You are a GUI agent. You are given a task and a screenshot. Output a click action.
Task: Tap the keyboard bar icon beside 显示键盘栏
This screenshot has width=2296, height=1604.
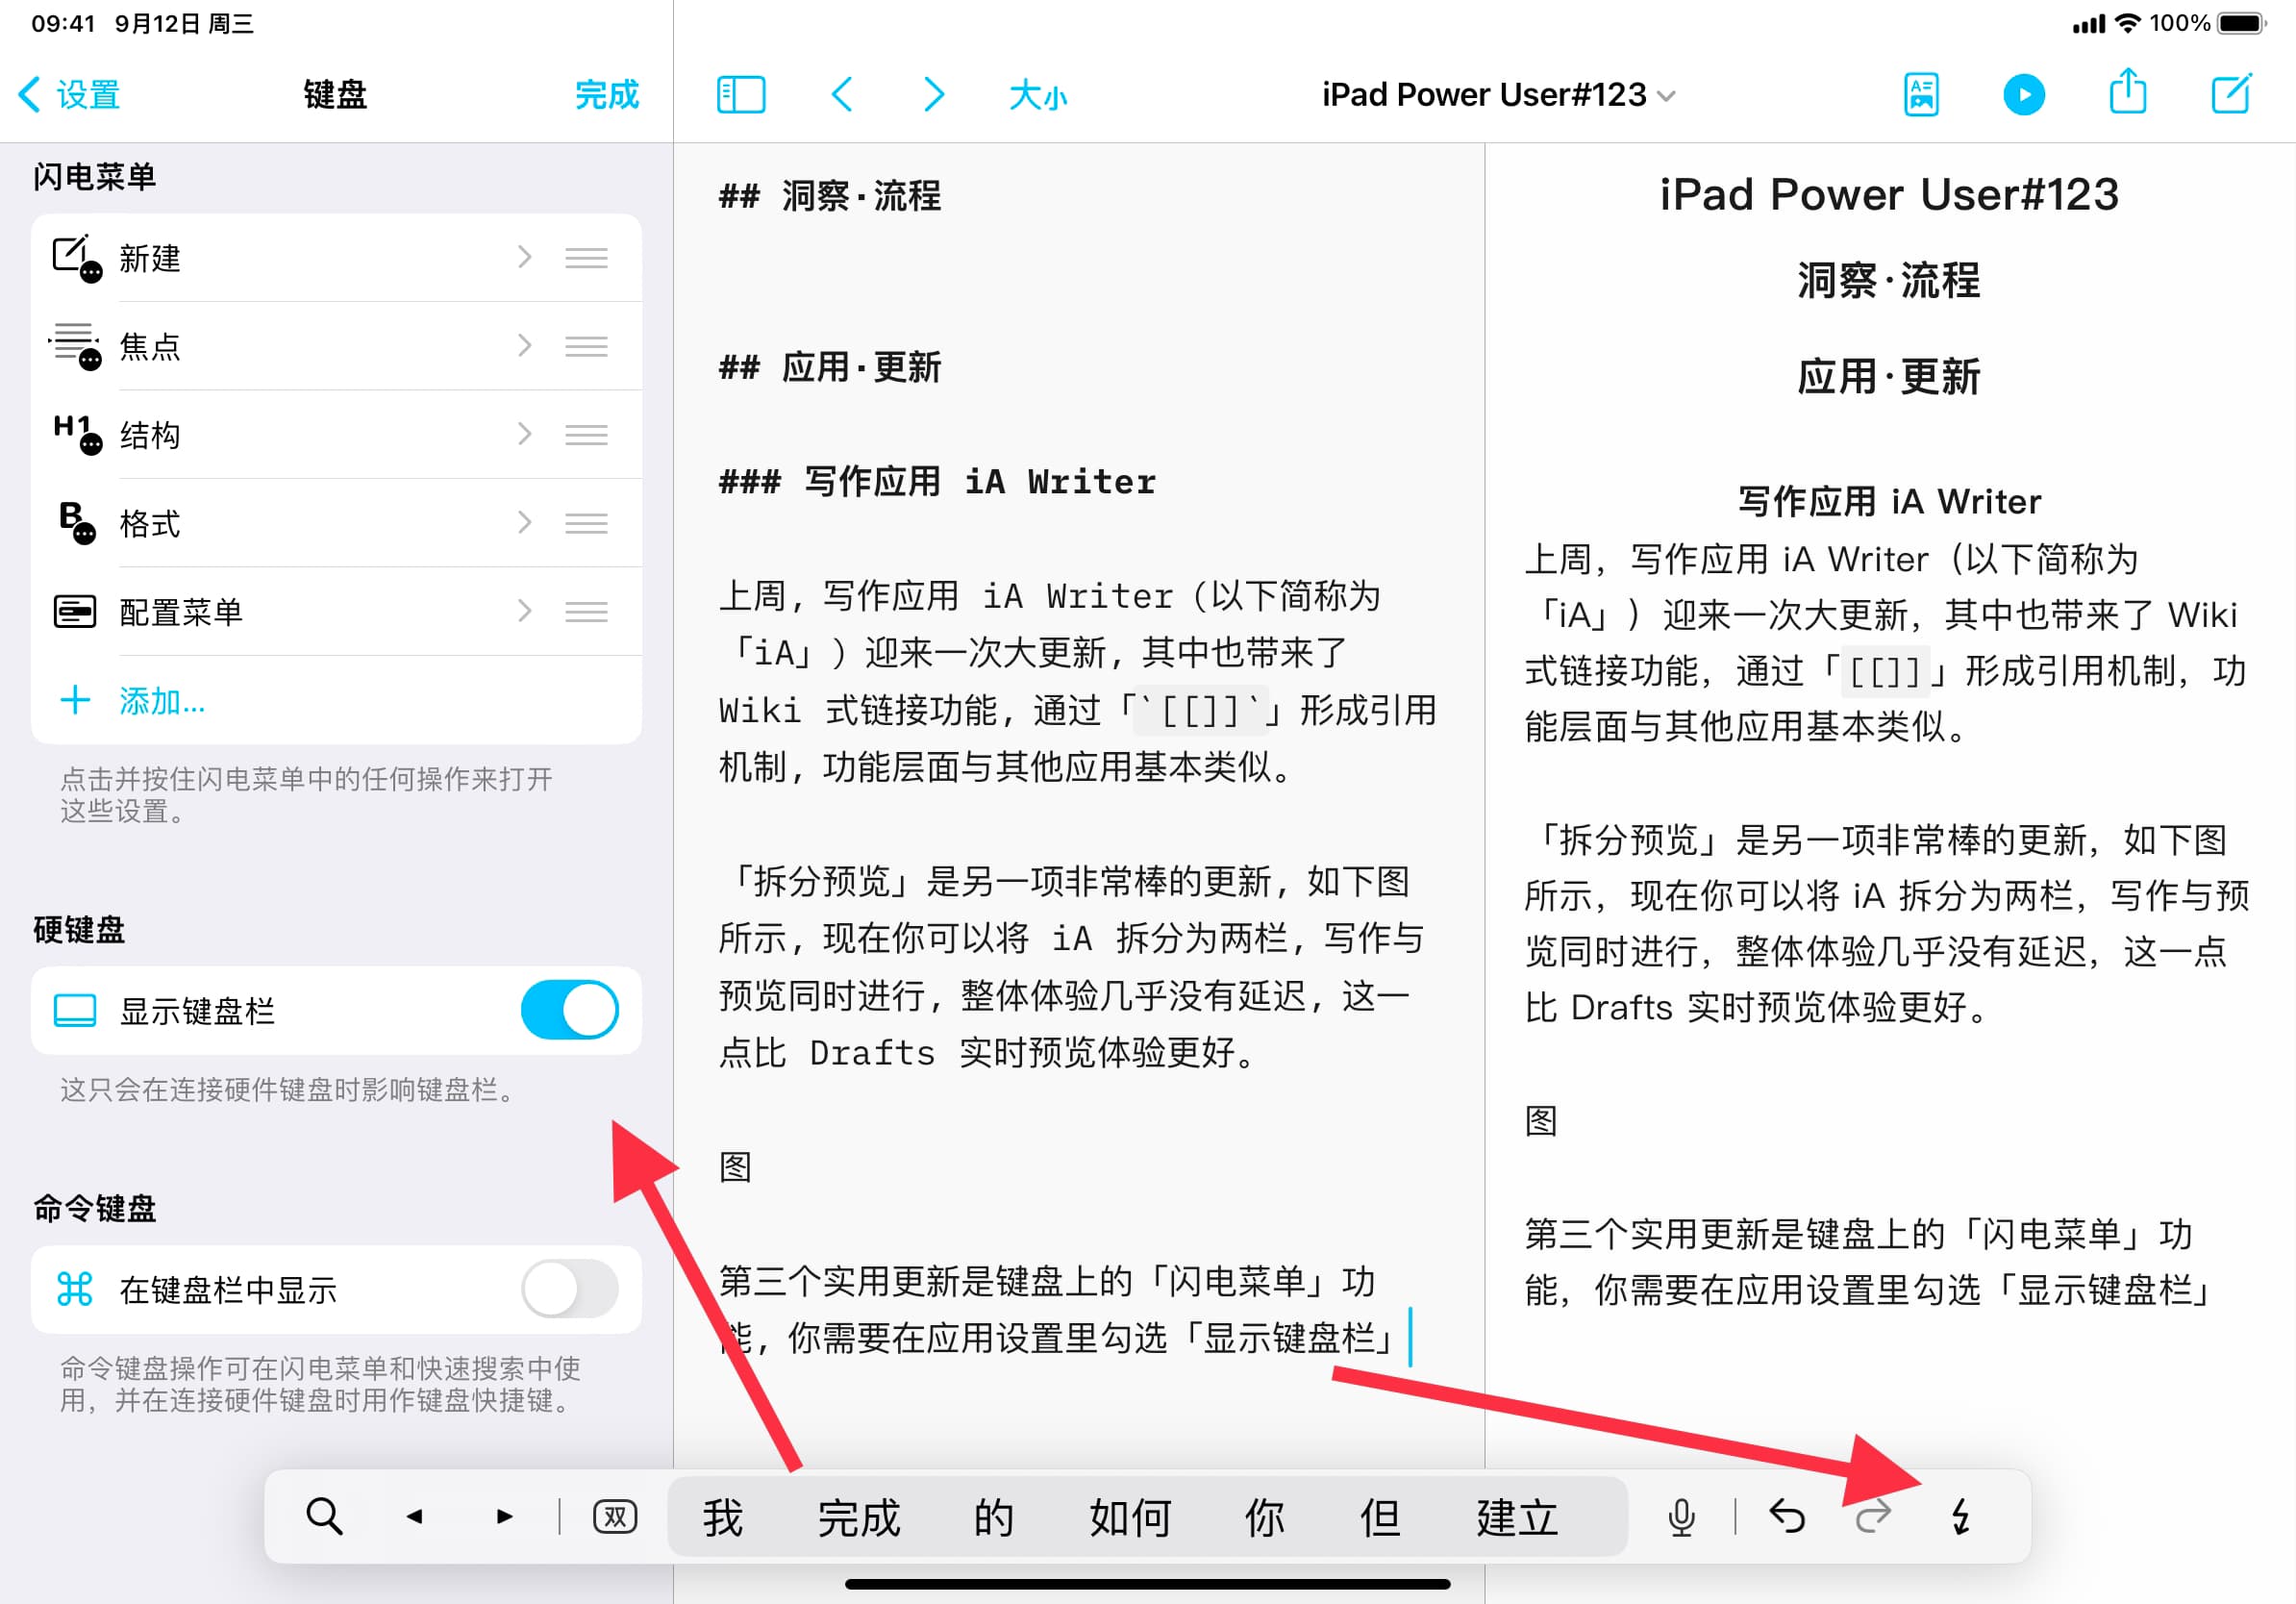point(74,1010)
